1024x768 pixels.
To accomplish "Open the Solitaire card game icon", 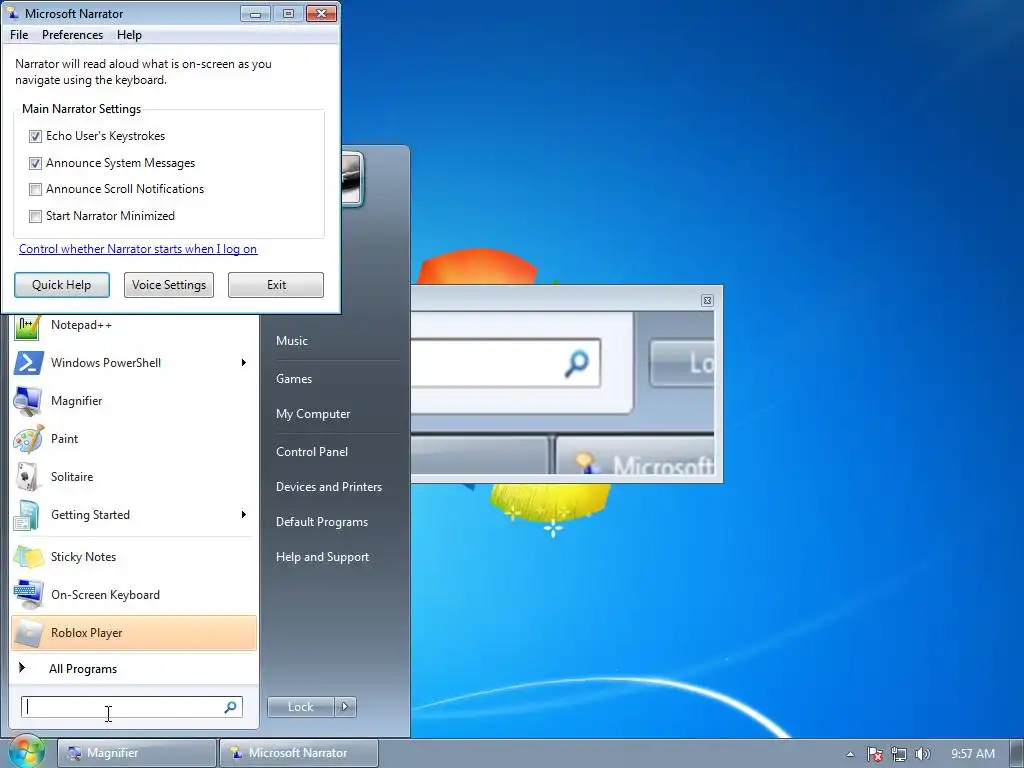I will pos(27,477).
